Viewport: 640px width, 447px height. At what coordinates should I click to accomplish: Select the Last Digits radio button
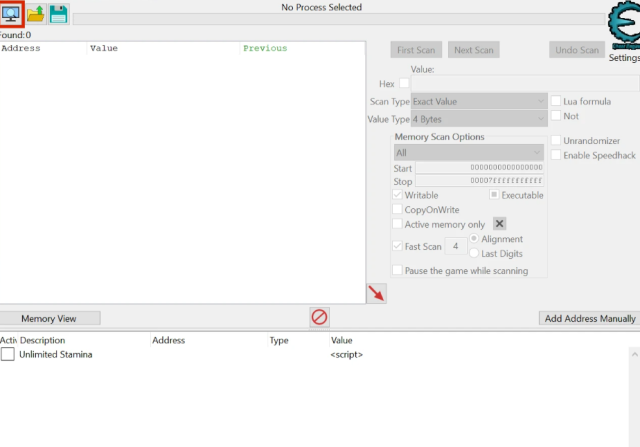point(474,254)
